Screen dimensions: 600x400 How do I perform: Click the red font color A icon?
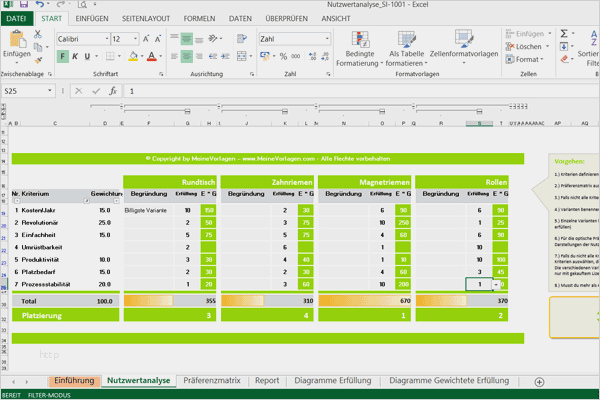coord(152,56)
